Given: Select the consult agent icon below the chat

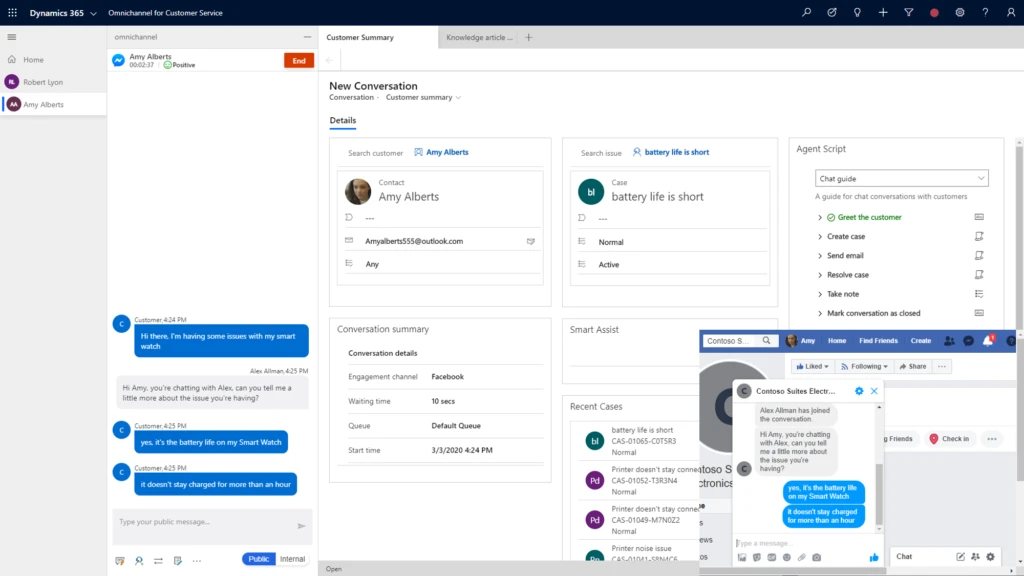Looking at the screenshot, I should pos(139,561).
